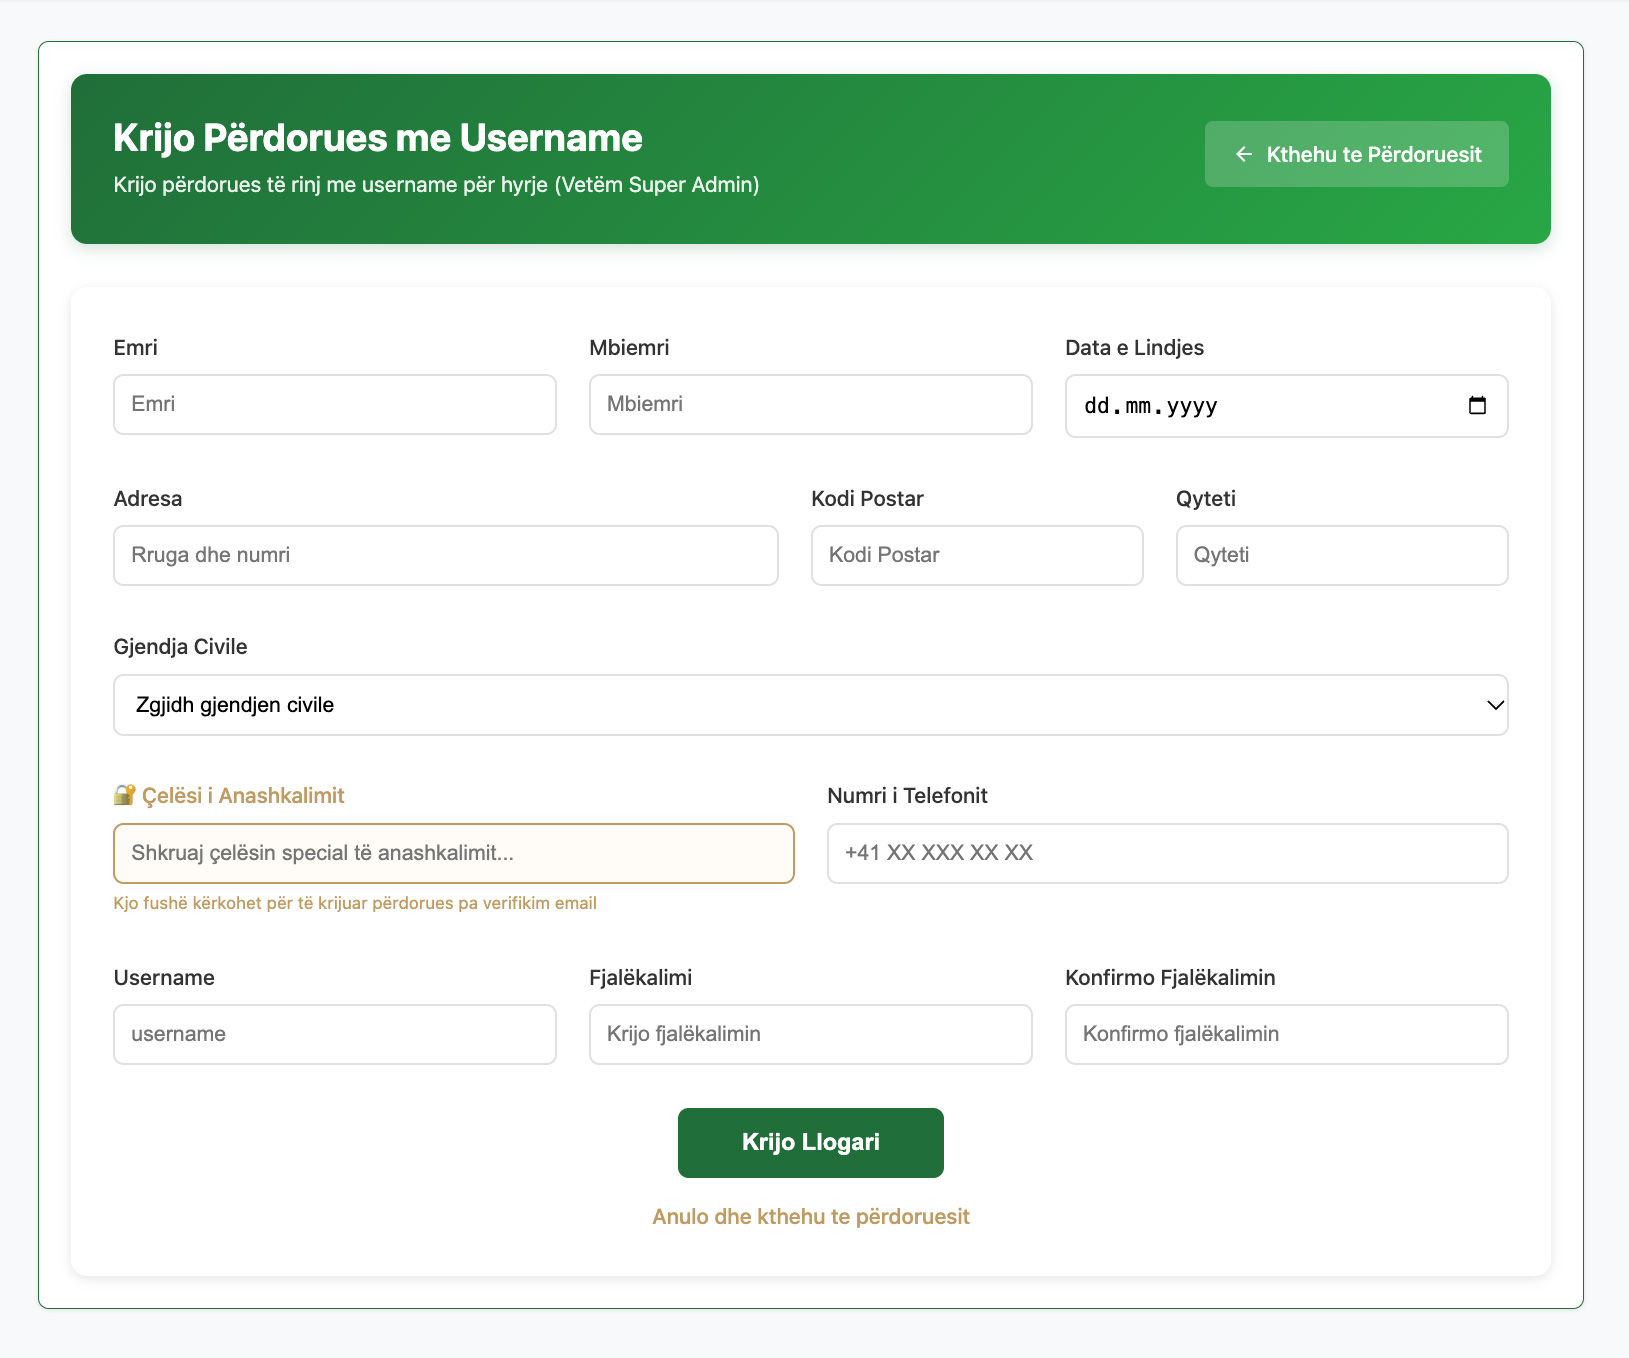
Task: Click the username input field
Action: [x=335, y=1034]
